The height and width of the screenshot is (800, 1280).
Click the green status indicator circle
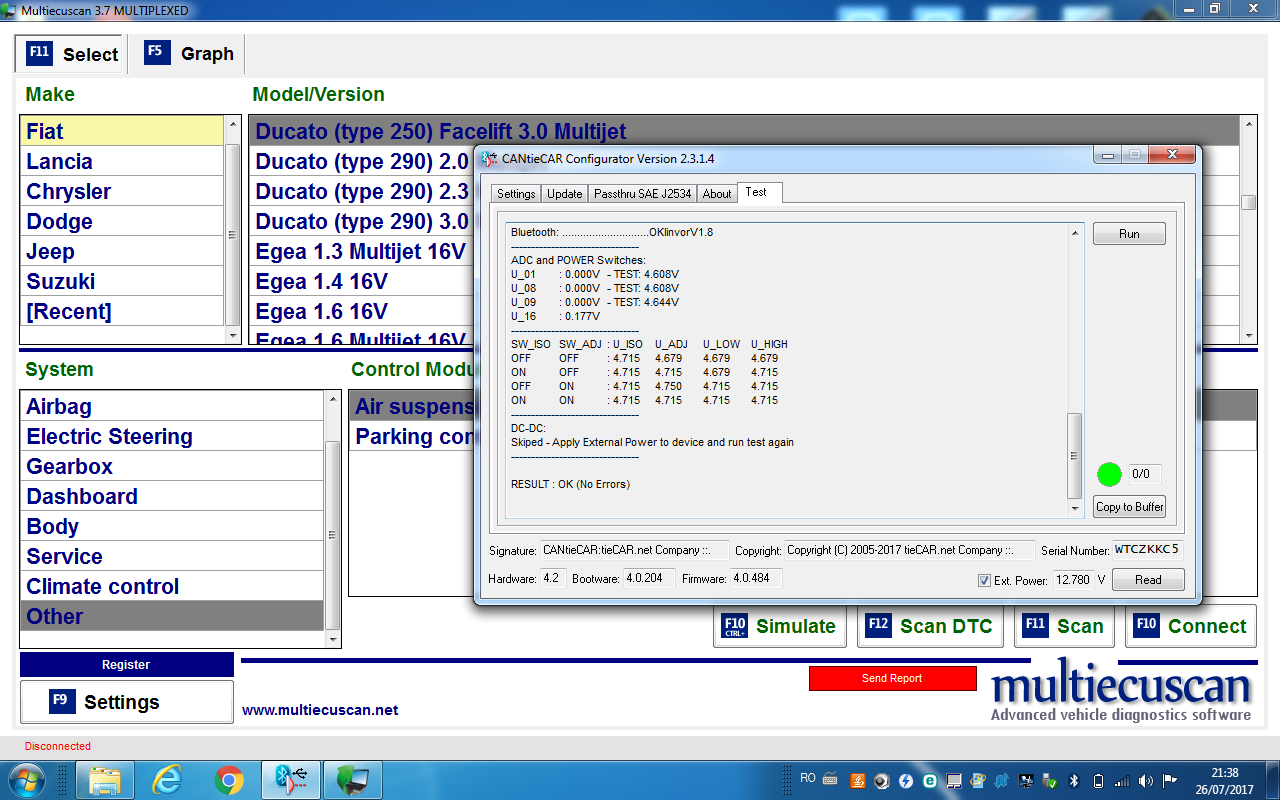[1109, 474]
